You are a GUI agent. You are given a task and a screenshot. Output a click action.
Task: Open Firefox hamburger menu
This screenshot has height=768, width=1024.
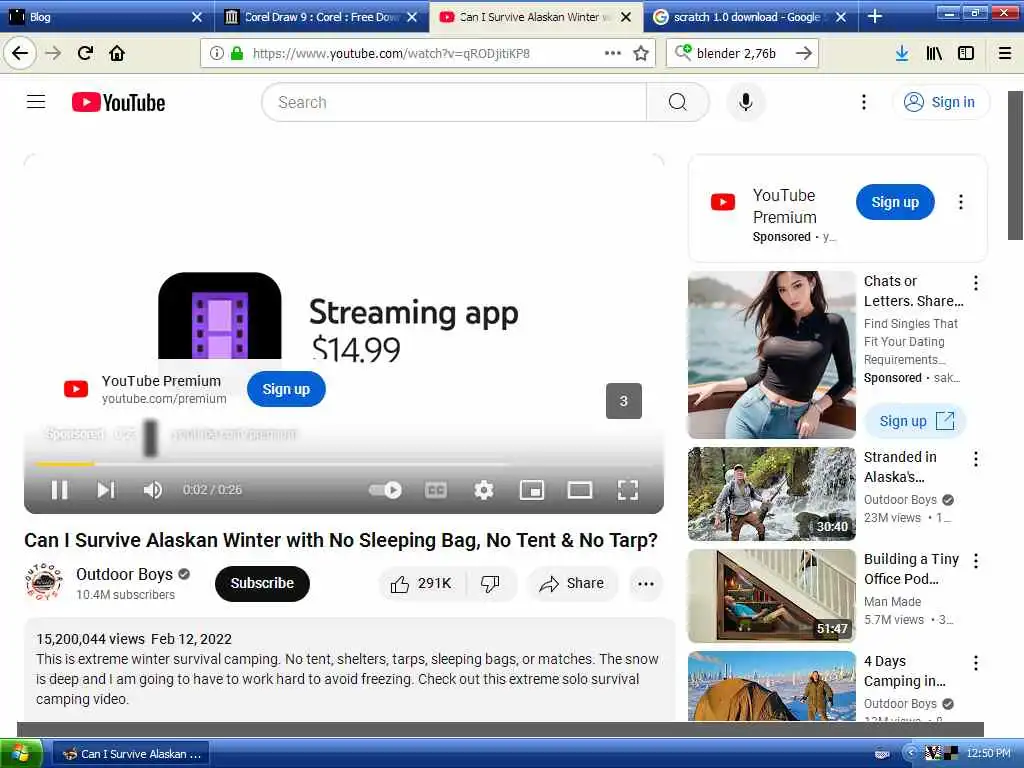coord(1005,53)
